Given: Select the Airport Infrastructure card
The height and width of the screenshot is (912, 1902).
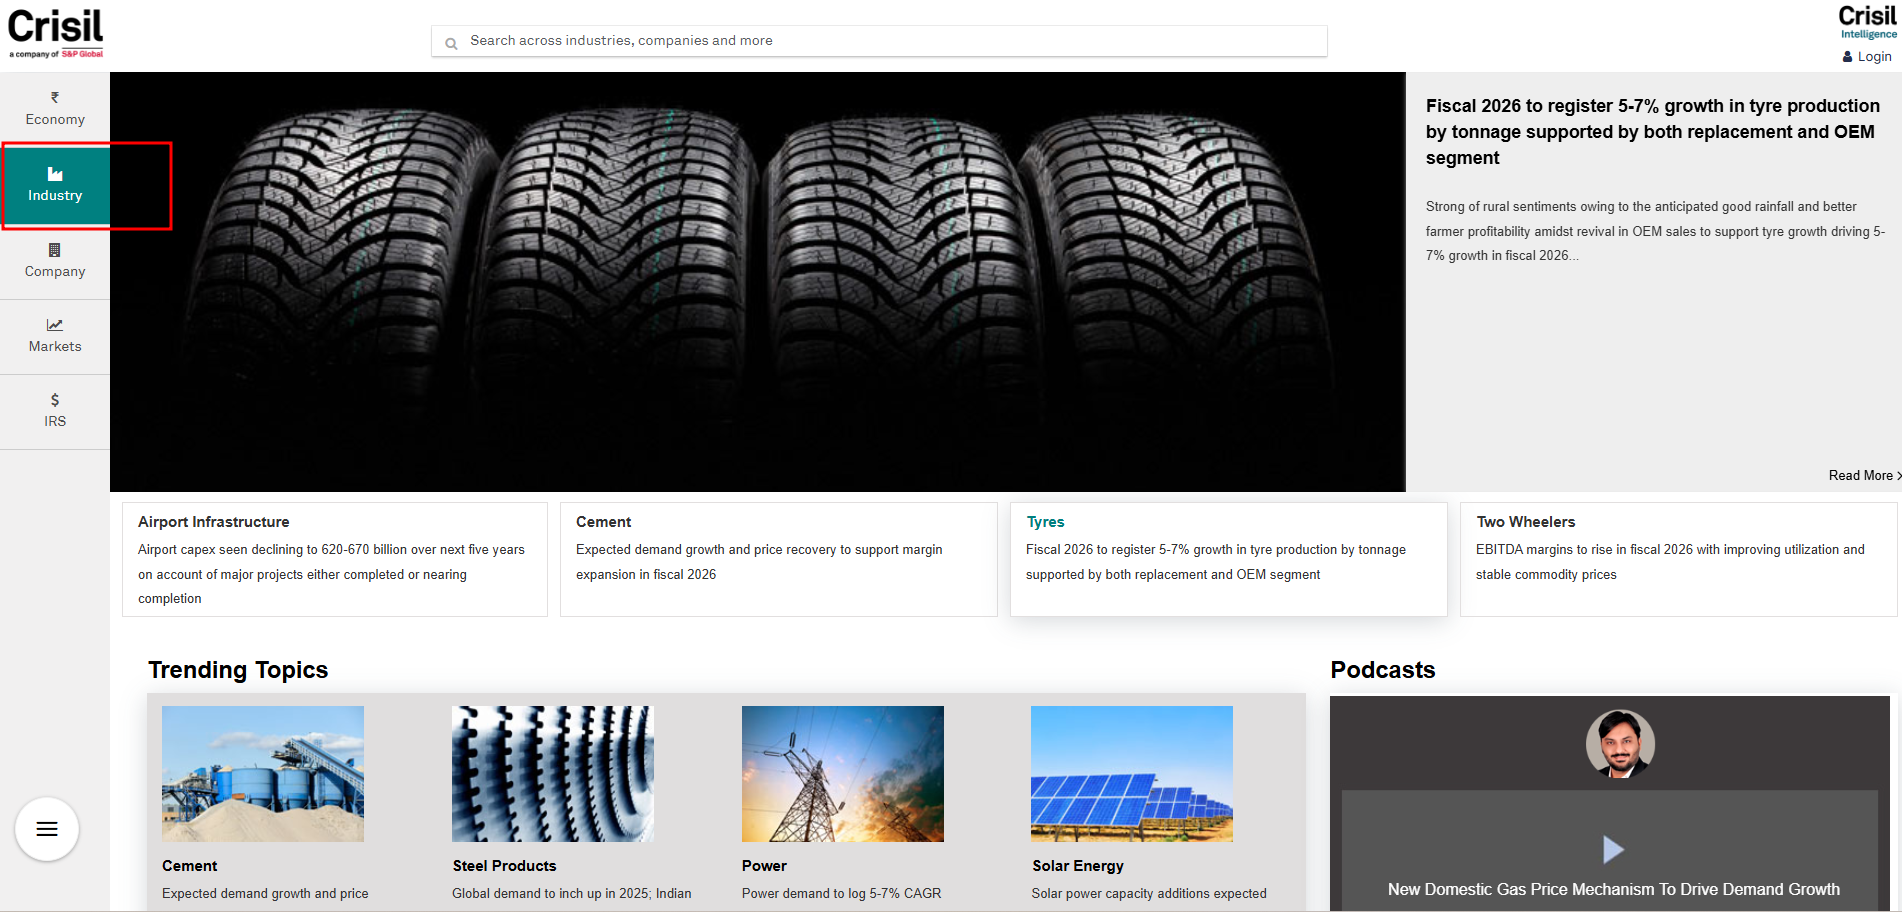Looking at the screenshot, I should pyautogui.click(x=334, y=559).
